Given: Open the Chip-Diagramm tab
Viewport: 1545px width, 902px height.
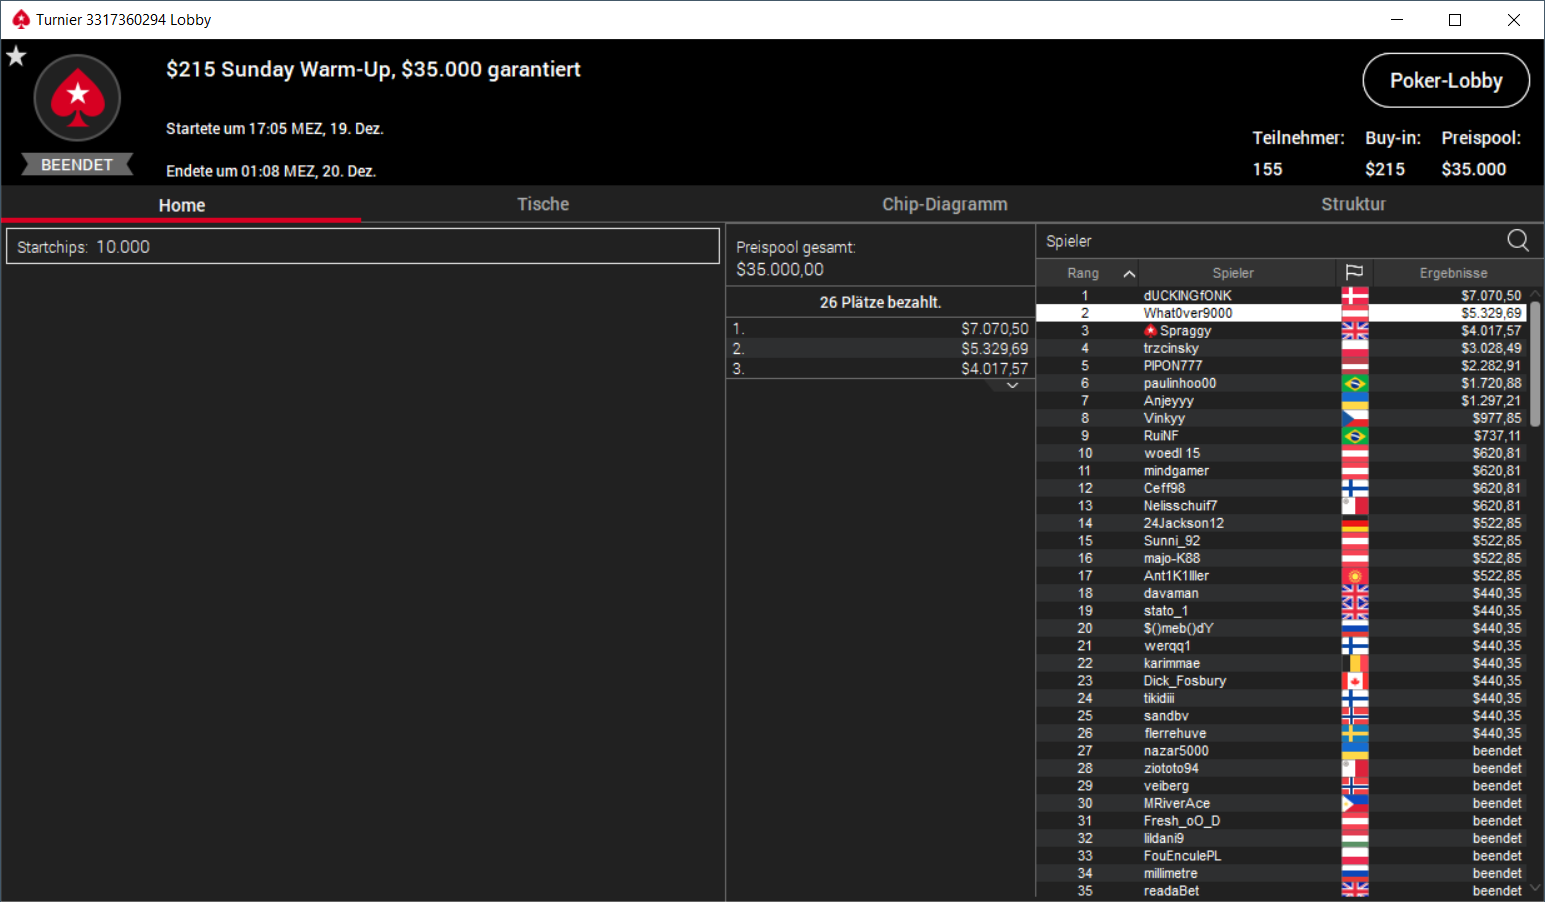Looking at the screenshot, I should (x=944, y=204).
